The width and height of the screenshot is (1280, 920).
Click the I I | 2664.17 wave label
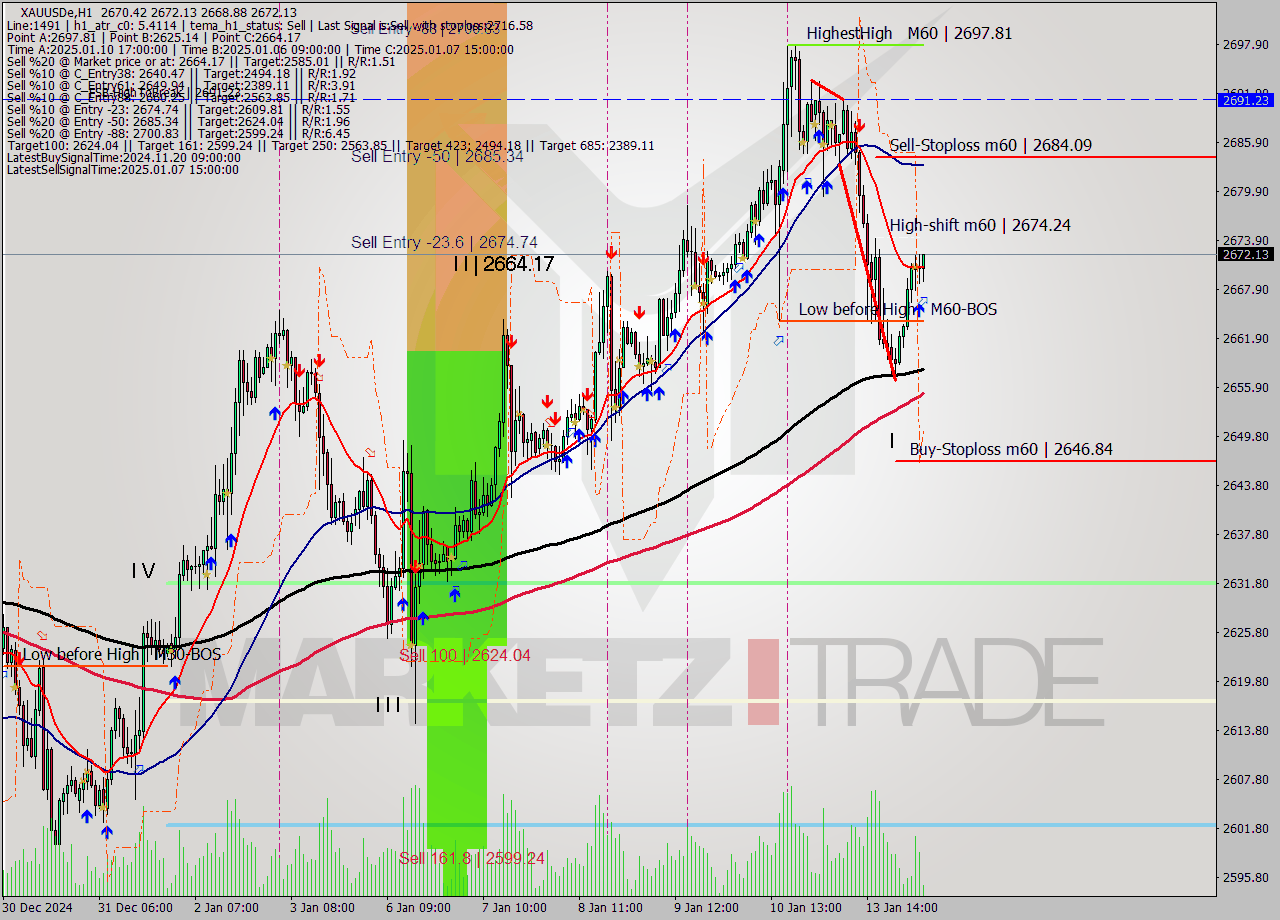pos(503,264)
